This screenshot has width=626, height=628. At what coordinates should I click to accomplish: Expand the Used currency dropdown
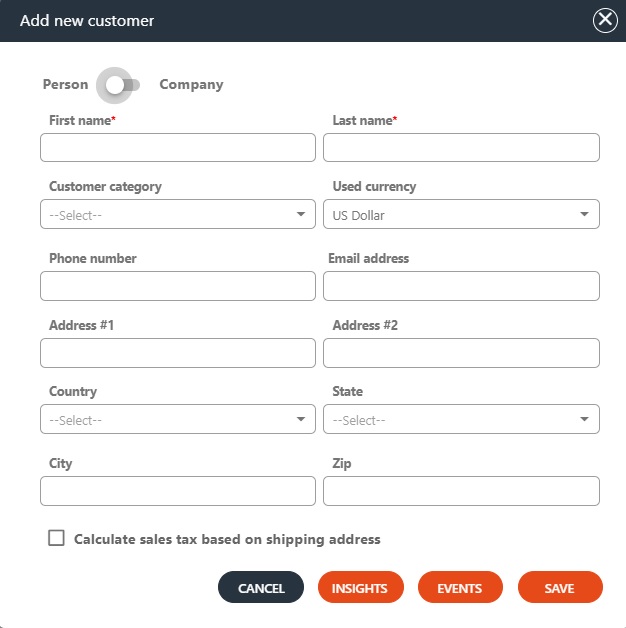[461, 214]
